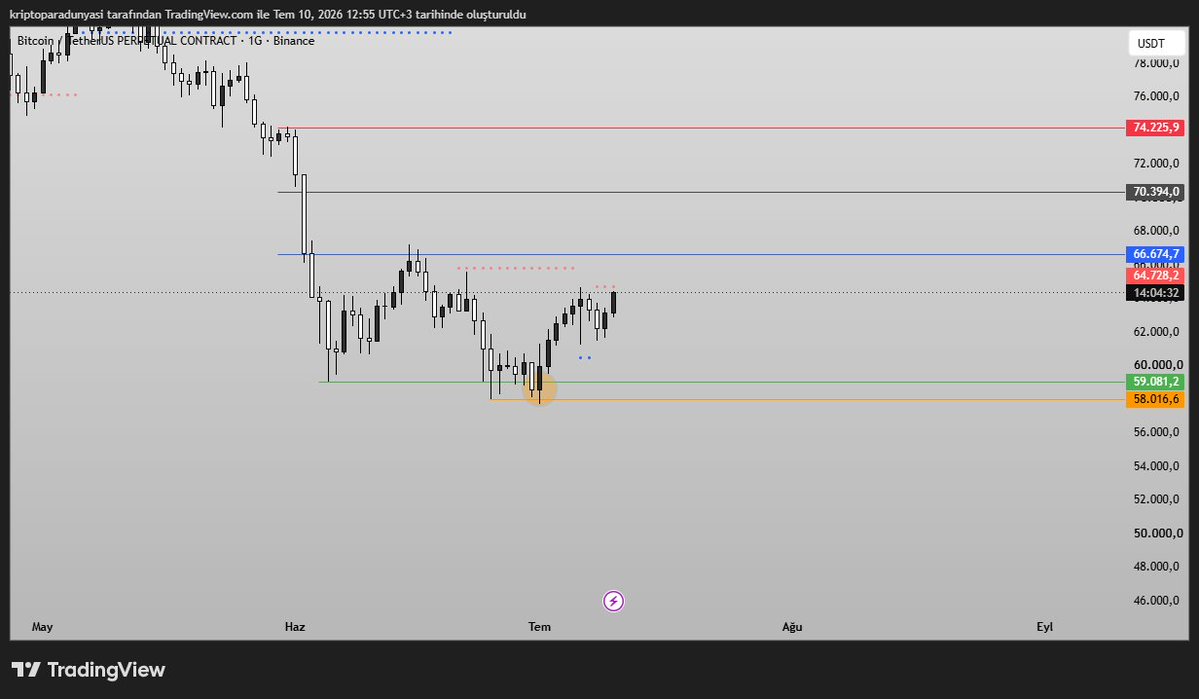Click the 50.000,0 price axis value
The width and height of the screenshot is (1199, 699).
(1156, 533)
